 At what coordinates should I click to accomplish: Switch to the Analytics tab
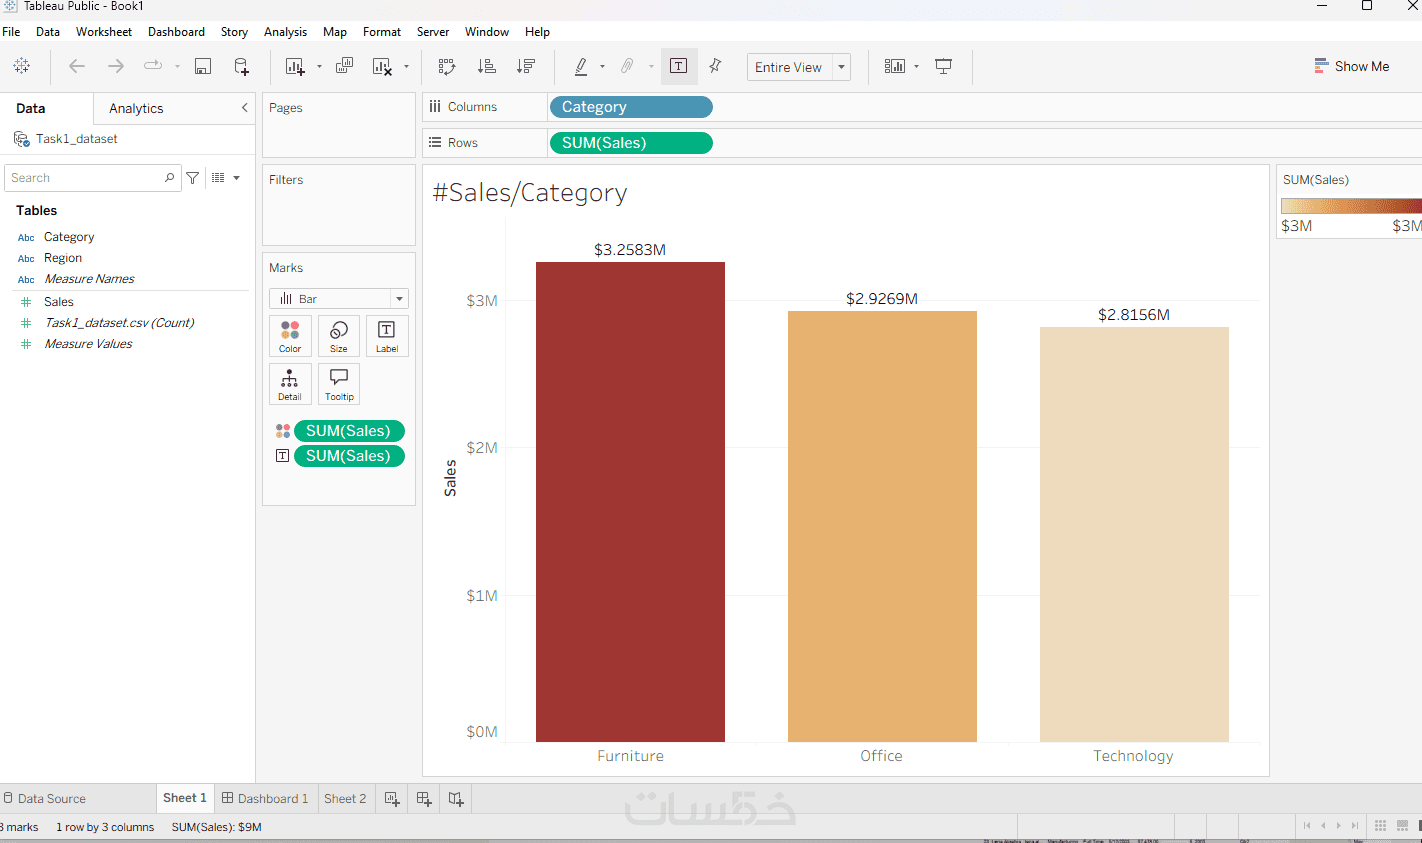pyautogui.click(x=136, y=108)
